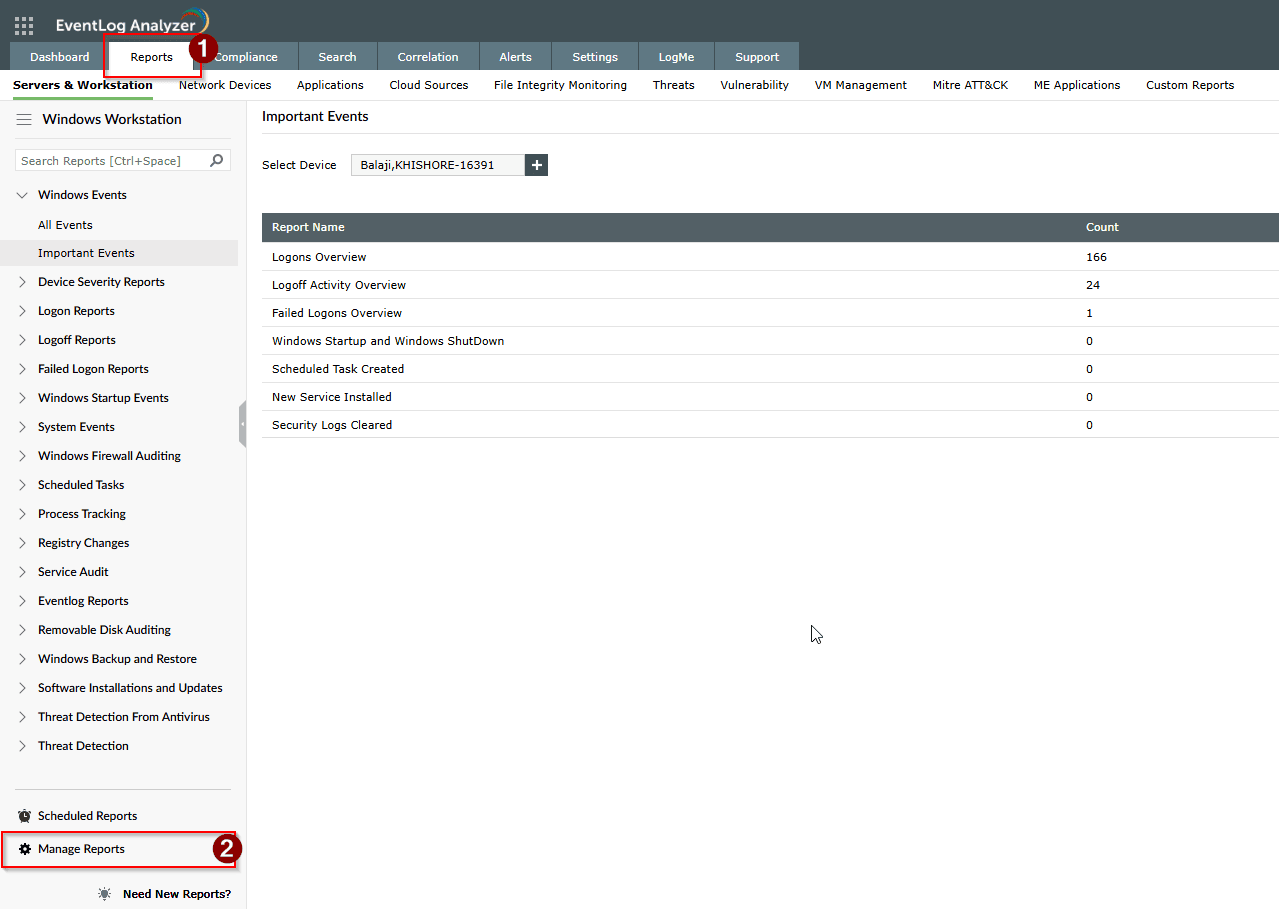Go to the Search tab
Viewport: 1279px width, 909px height.
click(337, 57)
